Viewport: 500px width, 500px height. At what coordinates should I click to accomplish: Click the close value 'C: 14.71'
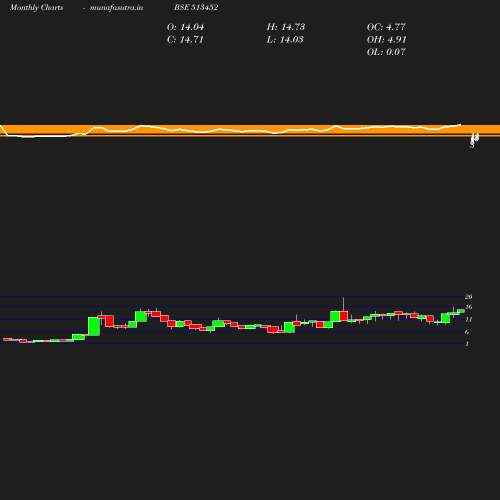click(x=185, y=40)
